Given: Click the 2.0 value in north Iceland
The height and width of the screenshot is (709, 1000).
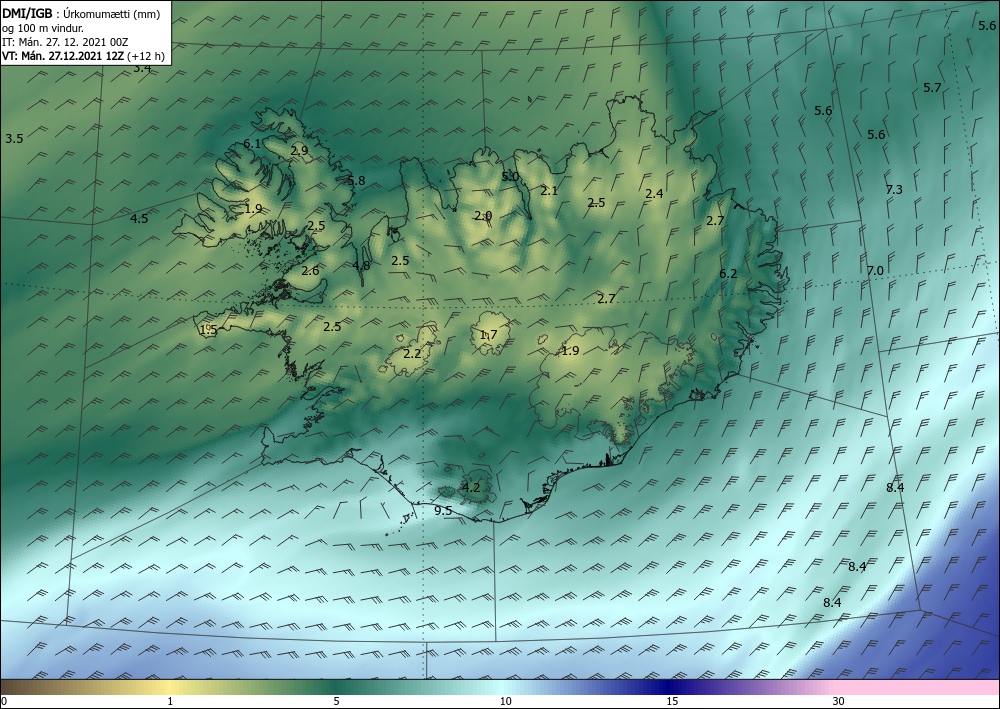Looking at the screenshot, I should (483, 216).
